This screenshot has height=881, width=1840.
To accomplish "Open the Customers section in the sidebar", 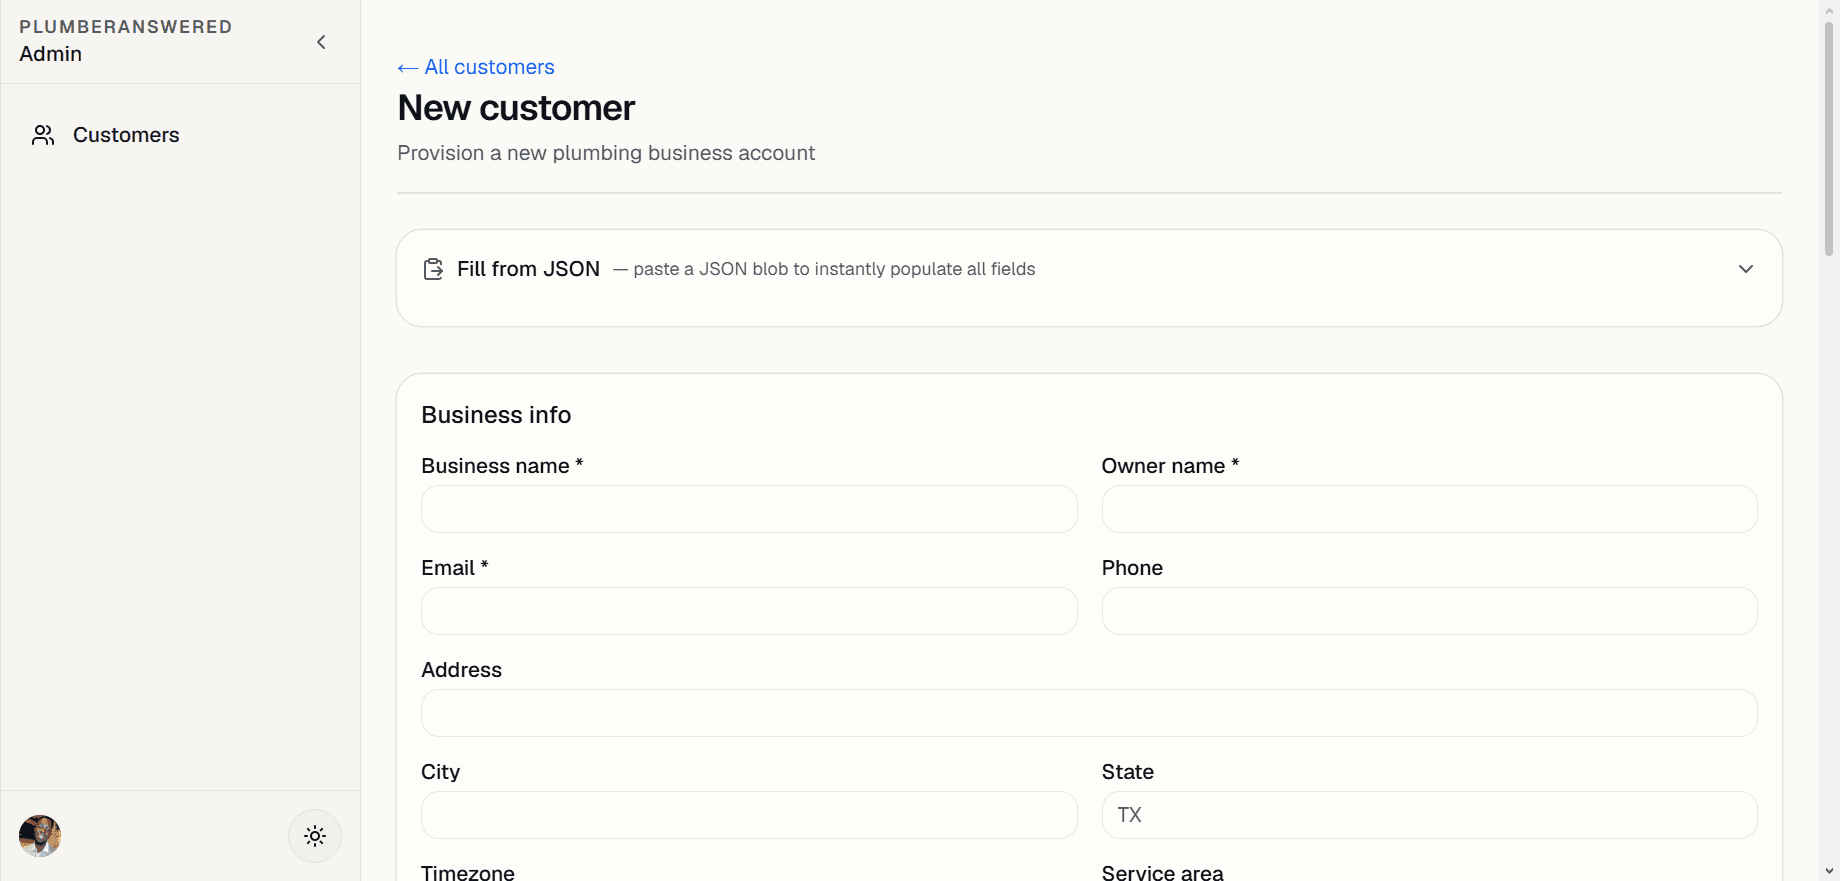I will point(180,135).
